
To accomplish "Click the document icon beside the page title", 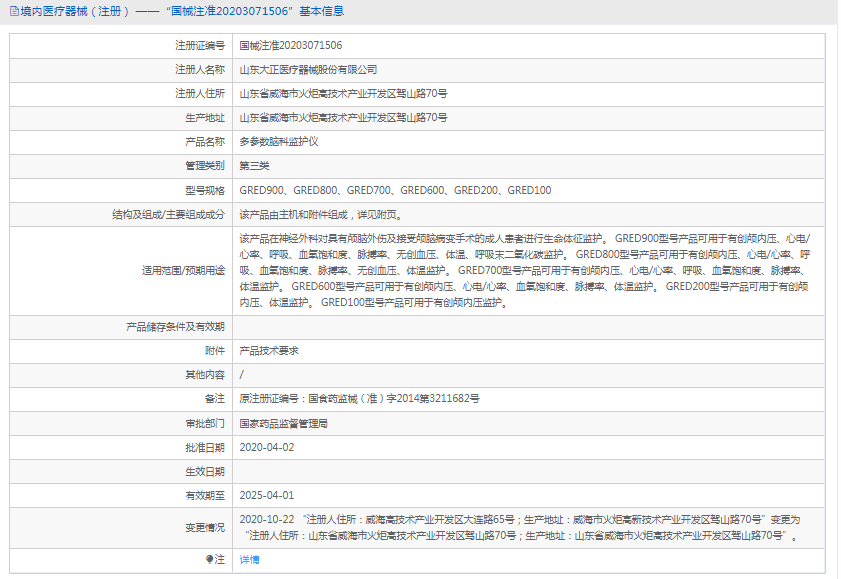I will click(x=14, y=11).
